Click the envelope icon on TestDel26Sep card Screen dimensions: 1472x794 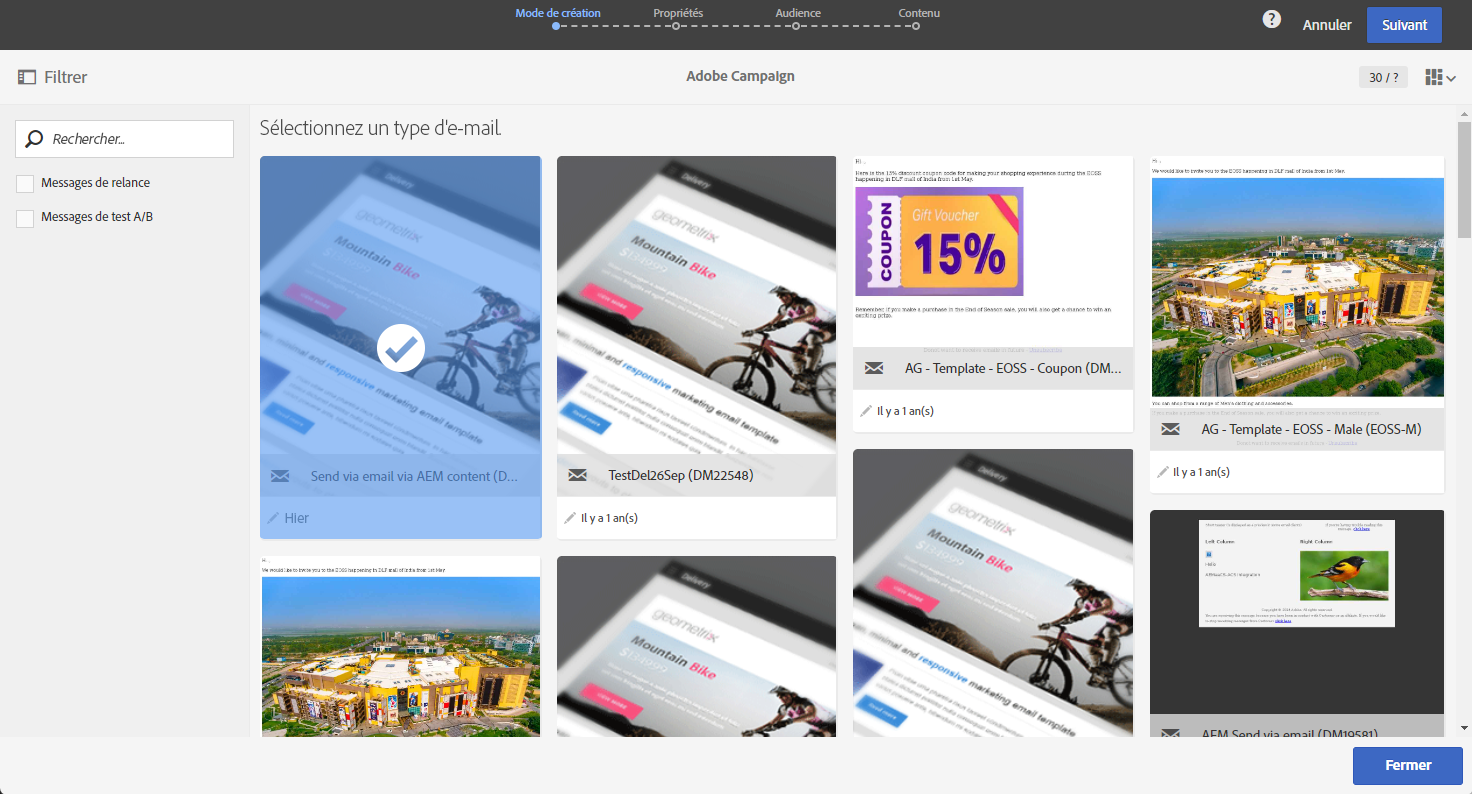tap(577, 475)
